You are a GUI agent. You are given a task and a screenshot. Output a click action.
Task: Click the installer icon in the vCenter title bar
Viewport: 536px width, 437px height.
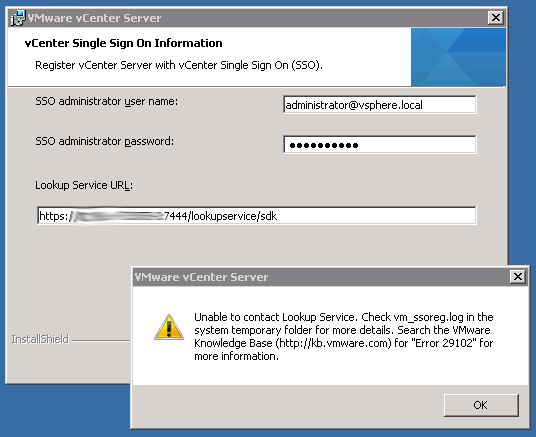click(x=17, y=18)
